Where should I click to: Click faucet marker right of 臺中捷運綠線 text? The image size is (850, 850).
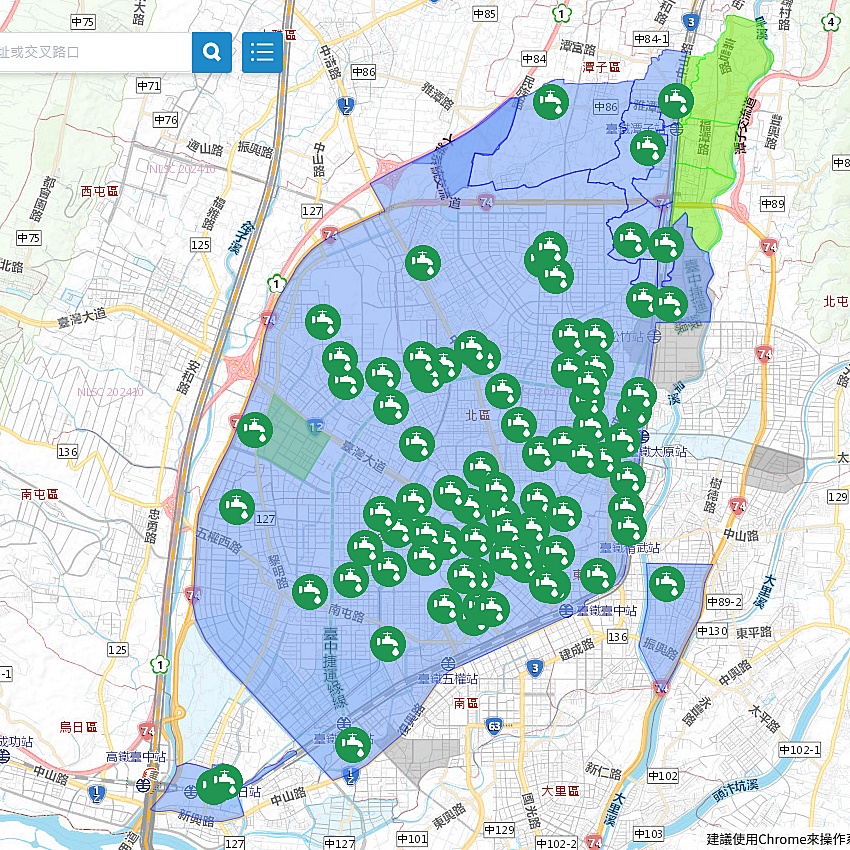pyautogui.click(x=387, y=644)
